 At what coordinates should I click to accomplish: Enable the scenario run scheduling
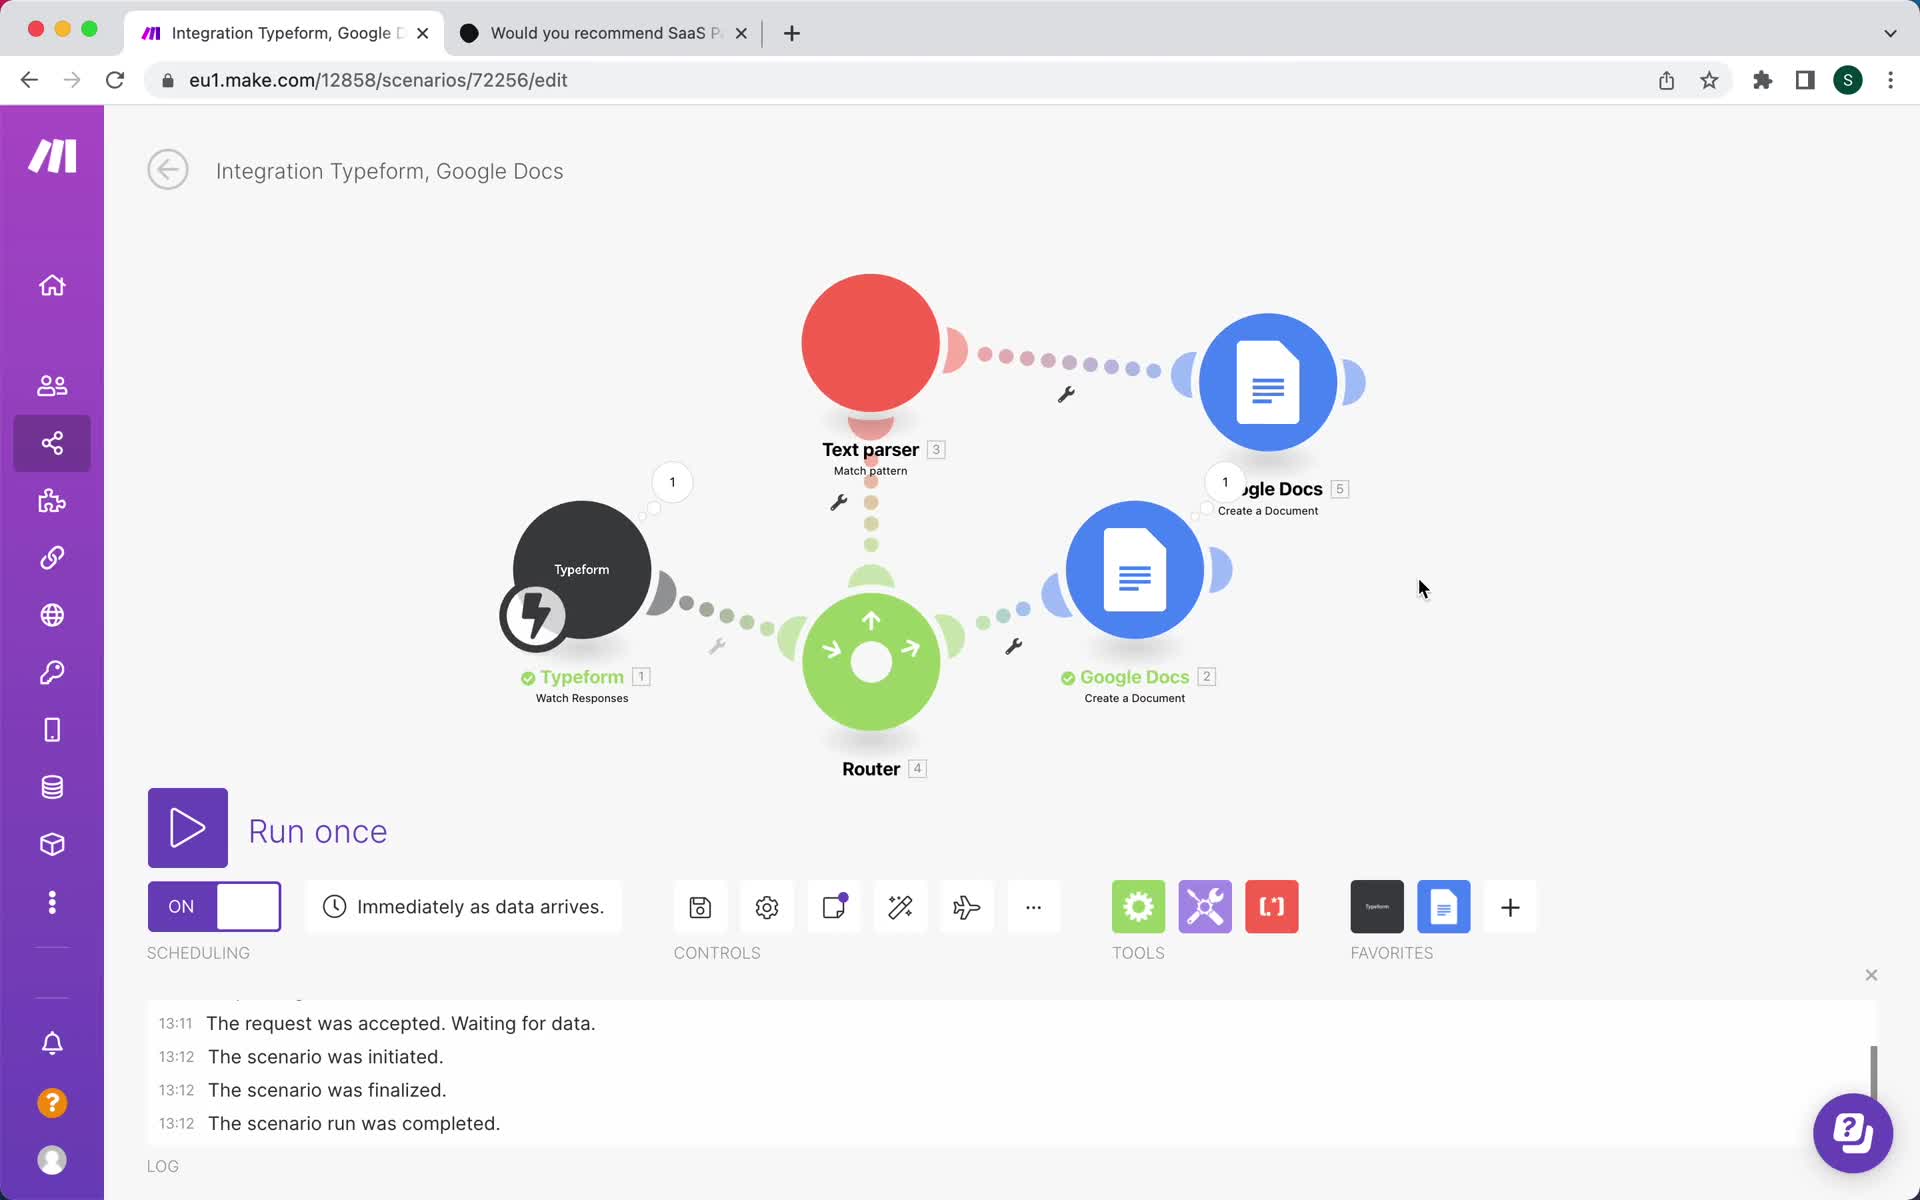(x=214, y=906)
